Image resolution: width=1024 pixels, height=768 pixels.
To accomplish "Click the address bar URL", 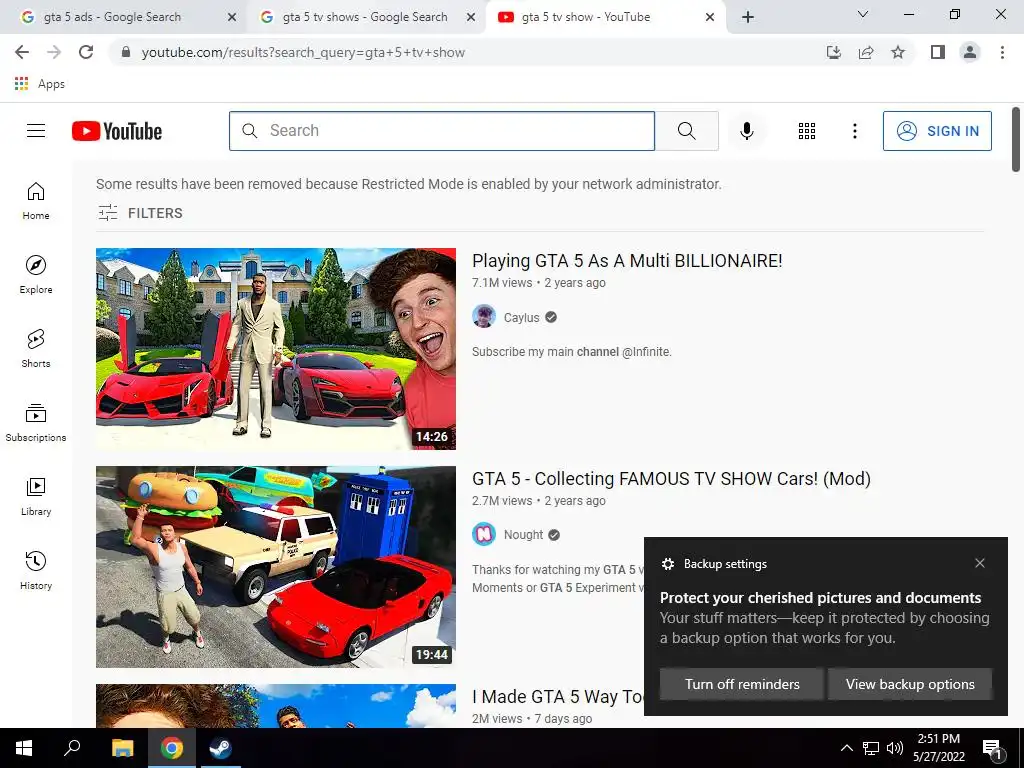I will (303, 52).
